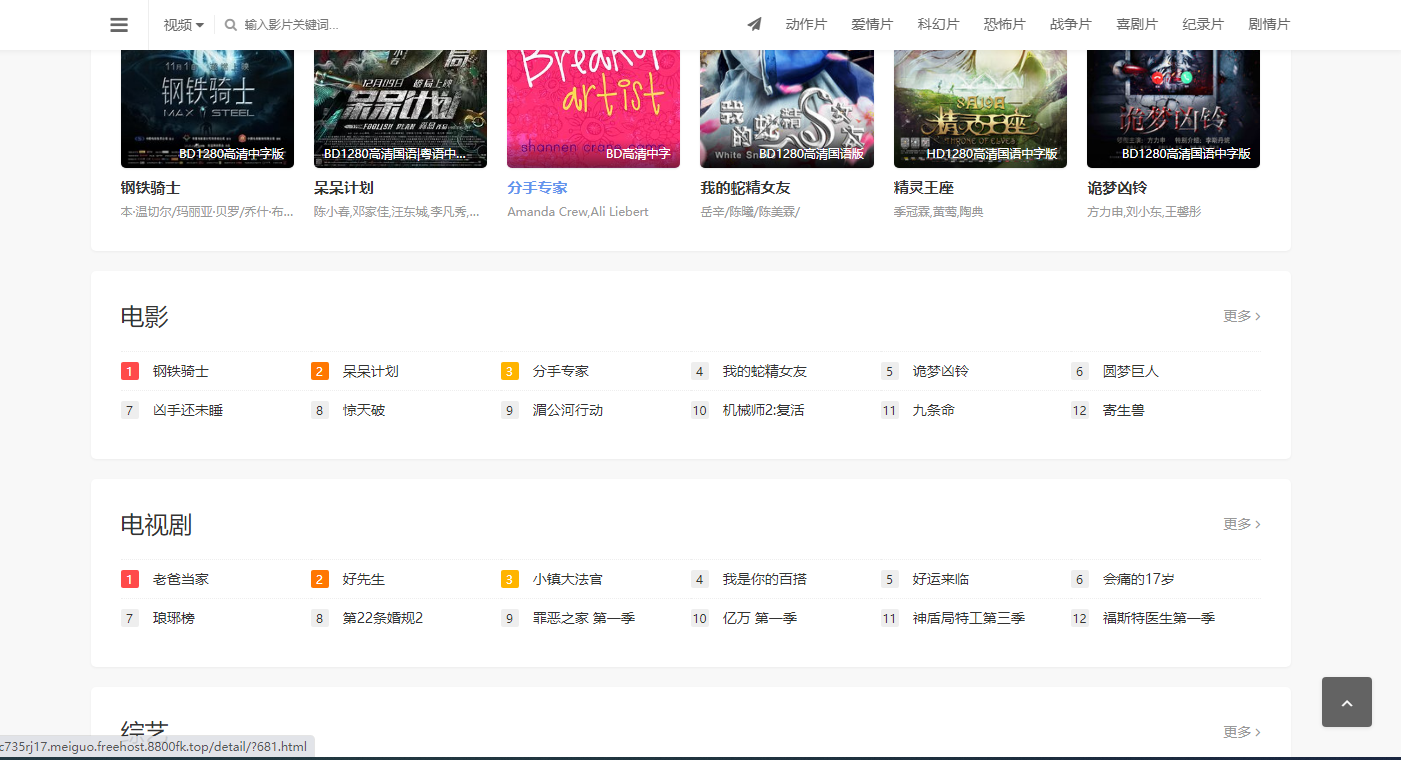Click the scroll-to-top arrow button

click(1347, 702)
